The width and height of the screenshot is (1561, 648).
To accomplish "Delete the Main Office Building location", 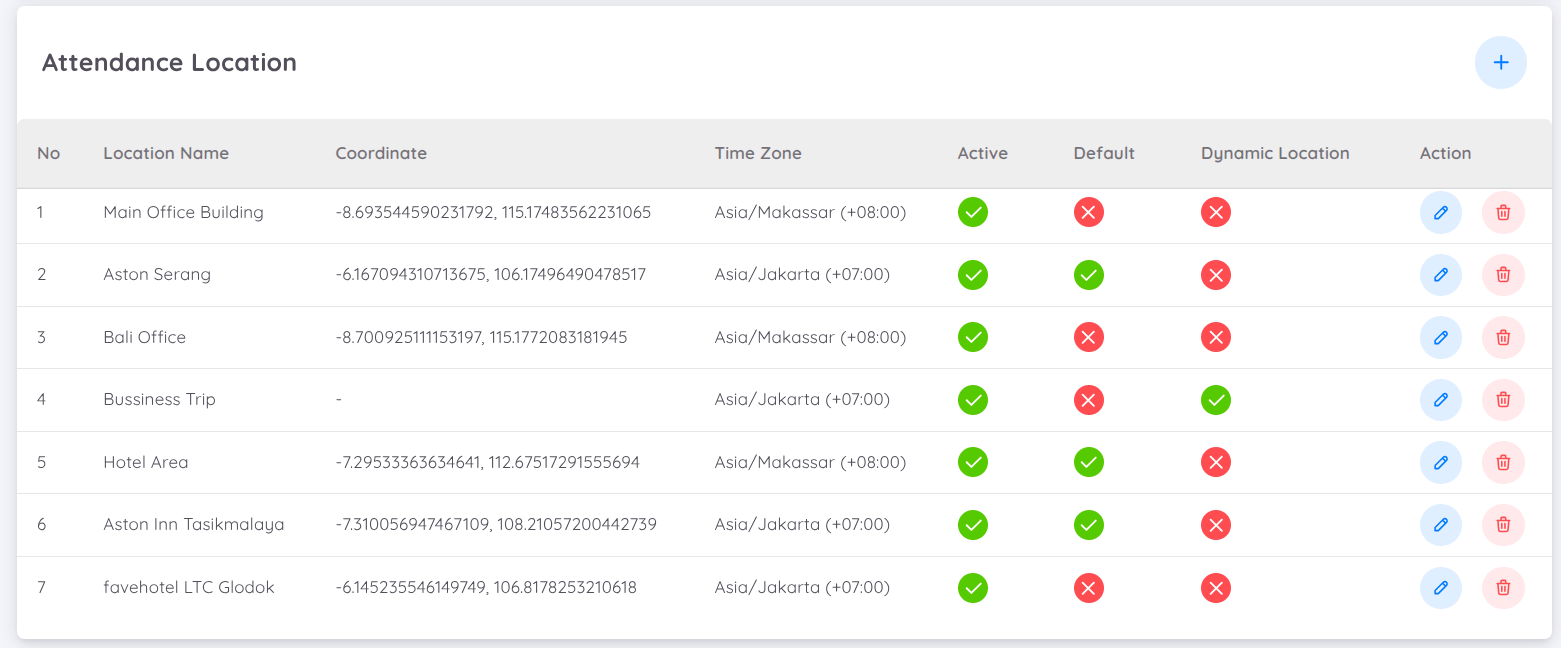I will [x=1502, y=212].
